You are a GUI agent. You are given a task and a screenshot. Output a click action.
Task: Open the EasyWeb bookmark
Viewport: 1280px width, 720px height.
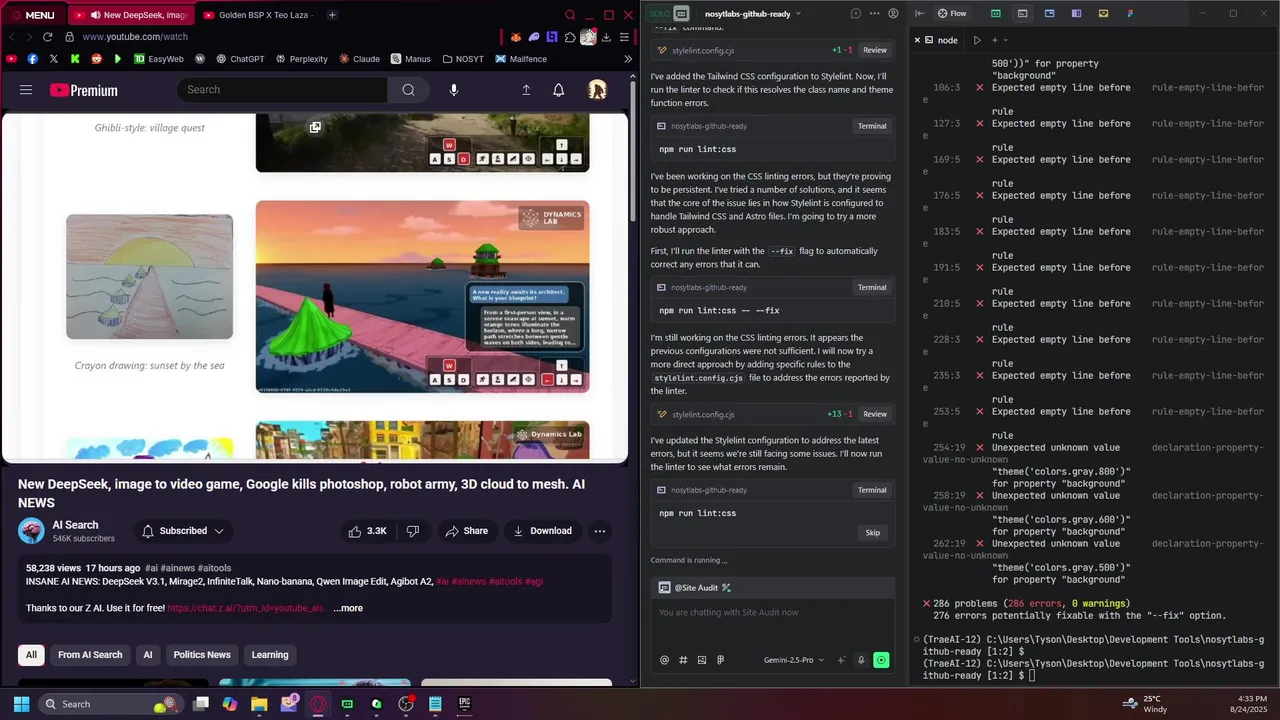pyautogui.click(x=159, y=59)
